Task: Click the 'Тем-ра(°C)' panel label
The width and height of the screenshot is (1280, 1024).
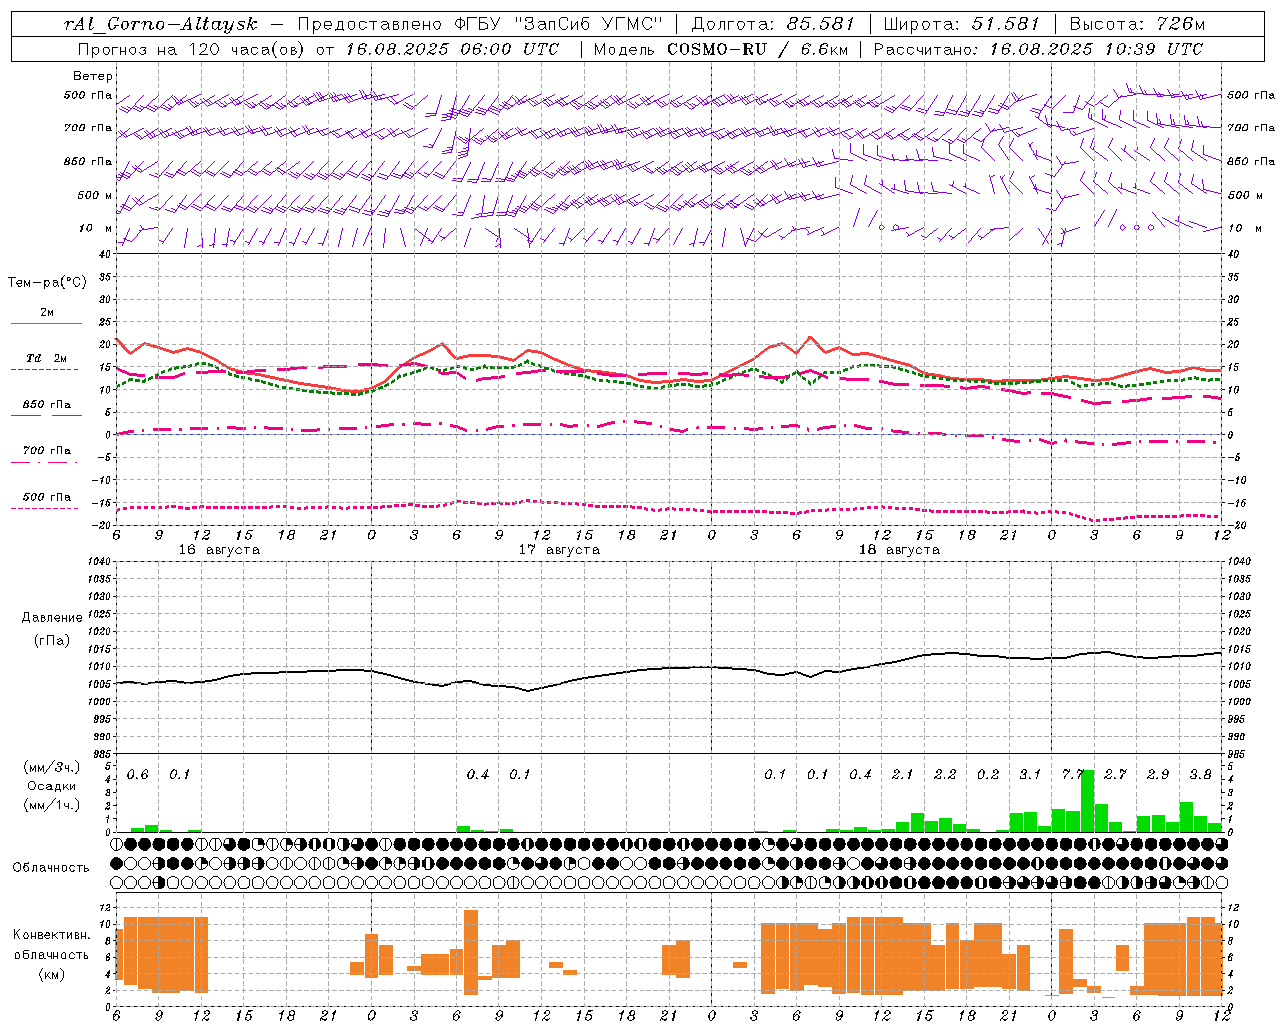Action: (x=47, y=282)
